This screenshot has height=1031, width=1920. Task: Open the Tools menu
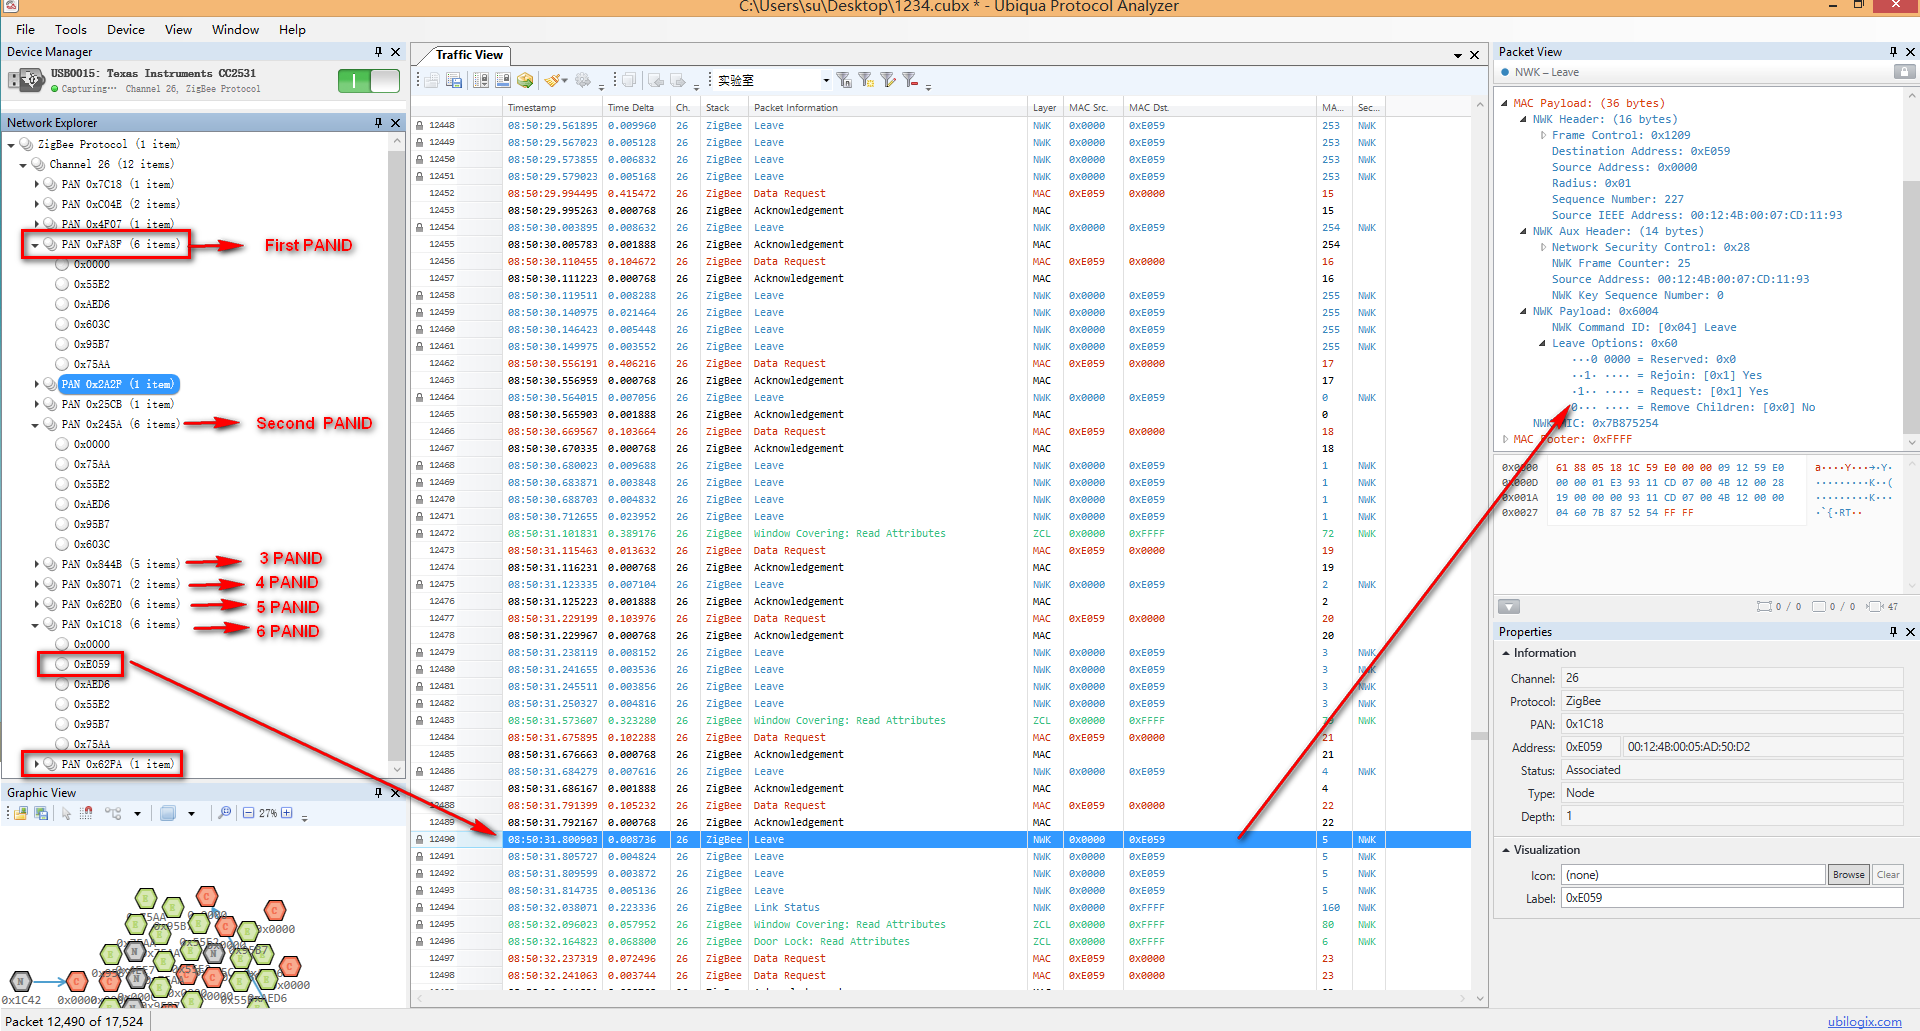click(70, 29)
